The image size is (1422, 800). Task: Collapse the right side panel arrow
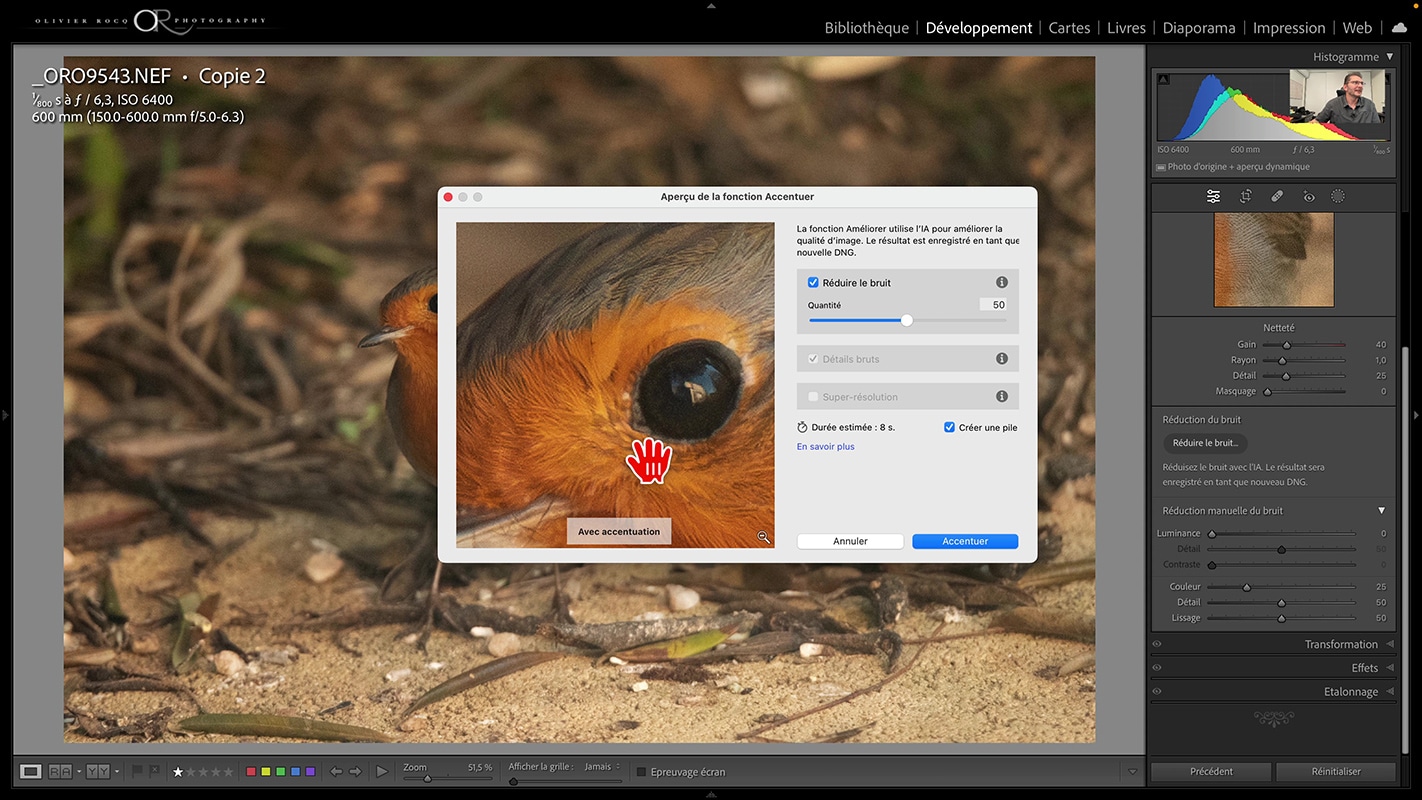[x=1416, y=414]
